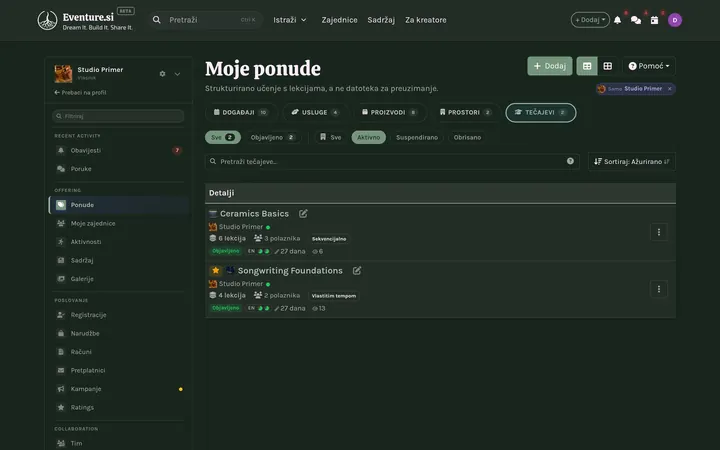This screenshot has width=720, height=450.
Task: Filter by Sve status chip with count
Action: pos(223,137)
